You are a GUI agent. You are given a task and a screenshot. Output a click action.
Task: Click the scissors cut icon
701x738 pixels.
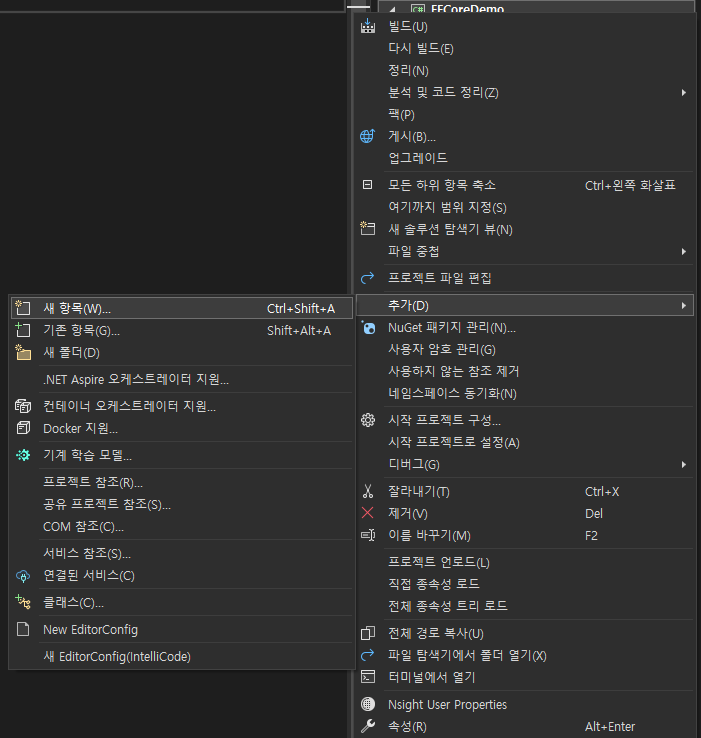(x=368, y=491)
